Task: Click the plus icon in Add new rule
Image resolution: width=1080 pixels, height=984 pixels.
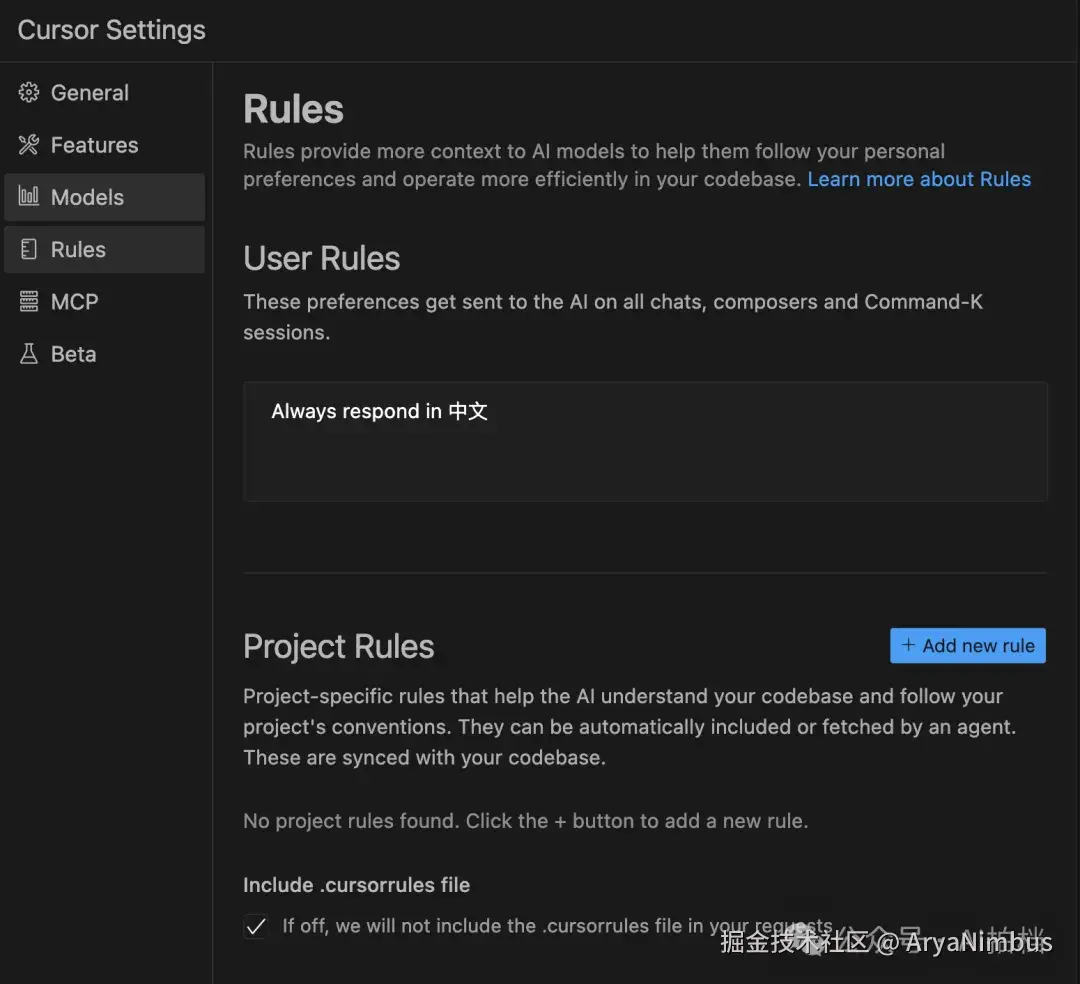Action: pyautogui.click(x=908, y=645)
